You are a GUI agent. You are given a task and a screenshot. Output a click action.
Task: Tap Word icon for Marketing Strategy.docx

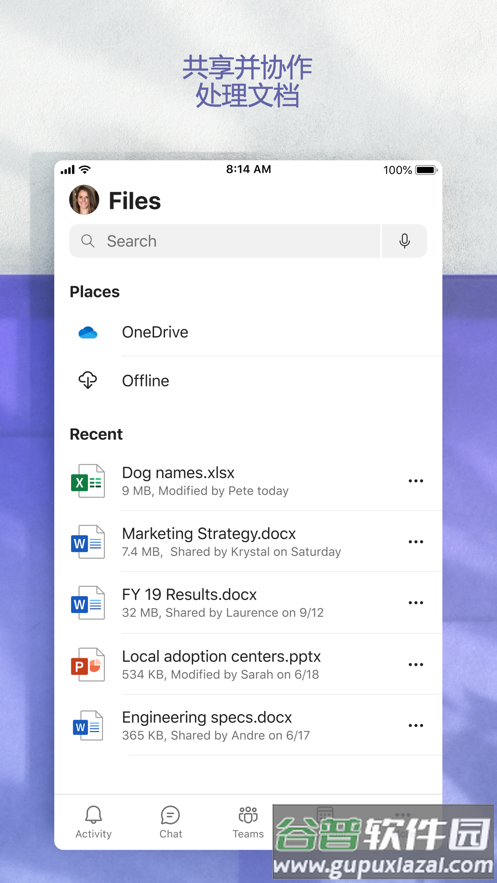(x=88, y=542)
